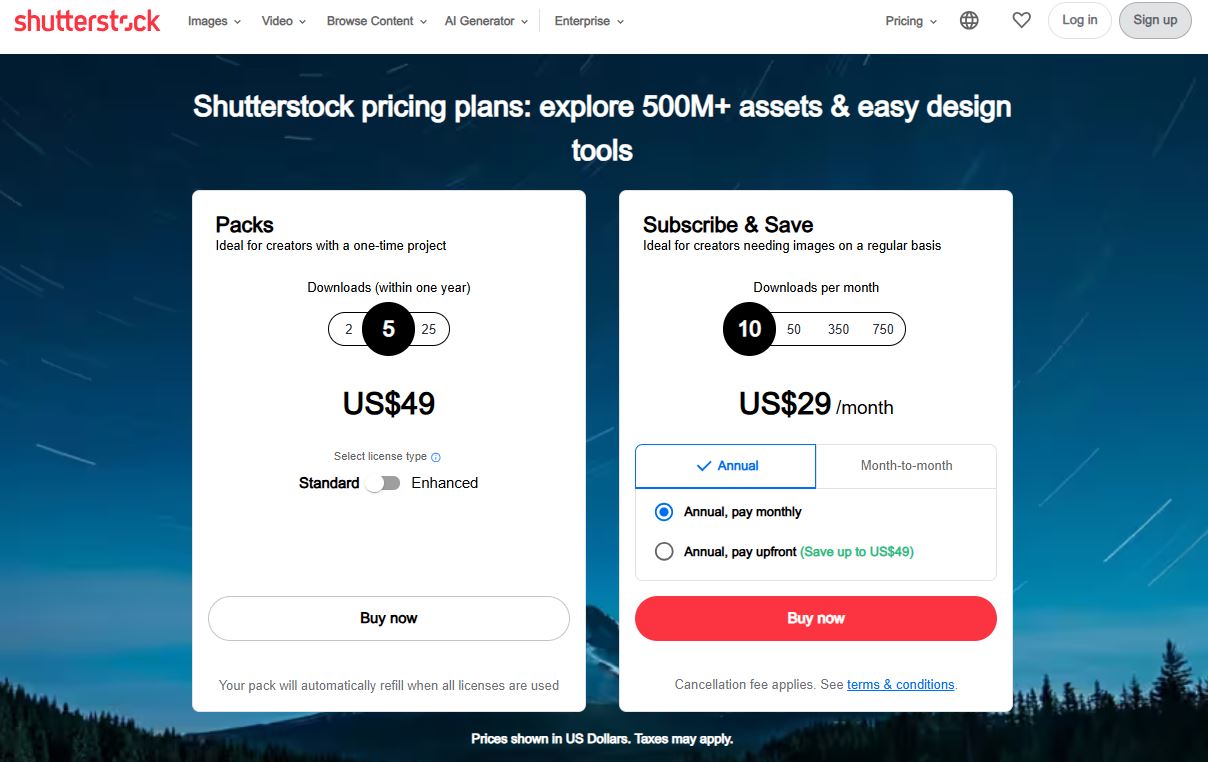
Task: Open the Pricing menu
Action: coord(911,21)
